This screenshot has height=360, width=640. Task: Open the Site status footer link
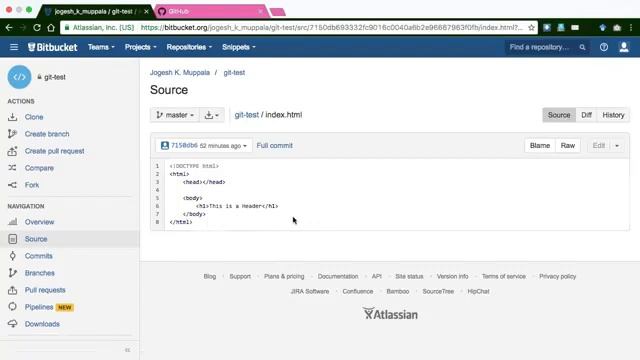(x=409, y=276)
